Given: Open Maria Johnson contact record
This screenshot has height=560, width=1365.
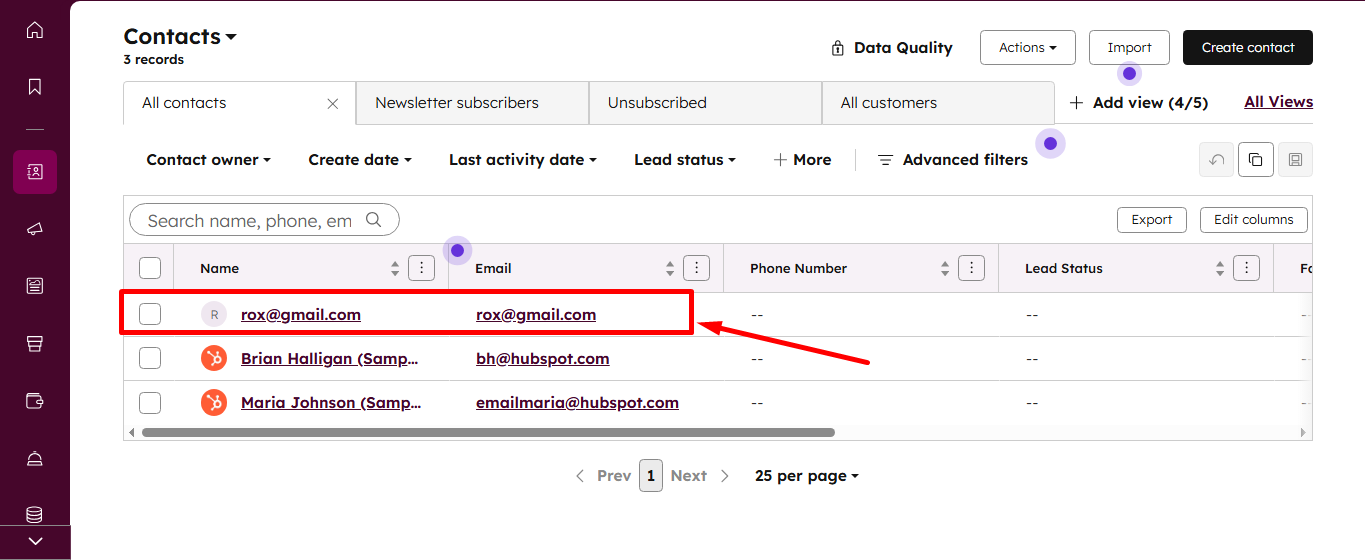Looking at the screenshot, I should coord(331,402).
